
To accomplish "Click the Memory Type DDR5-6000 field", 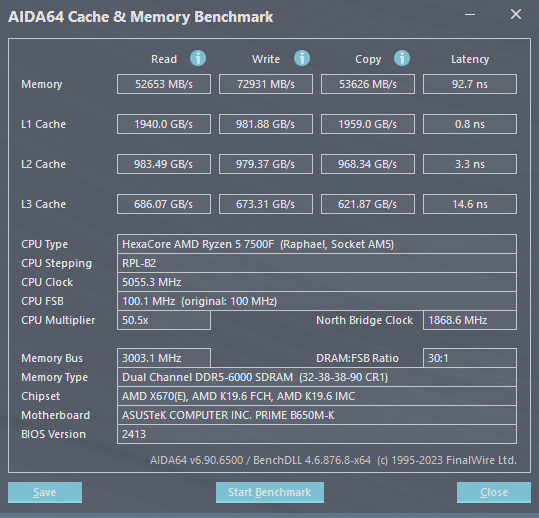I will click(317, 377).
